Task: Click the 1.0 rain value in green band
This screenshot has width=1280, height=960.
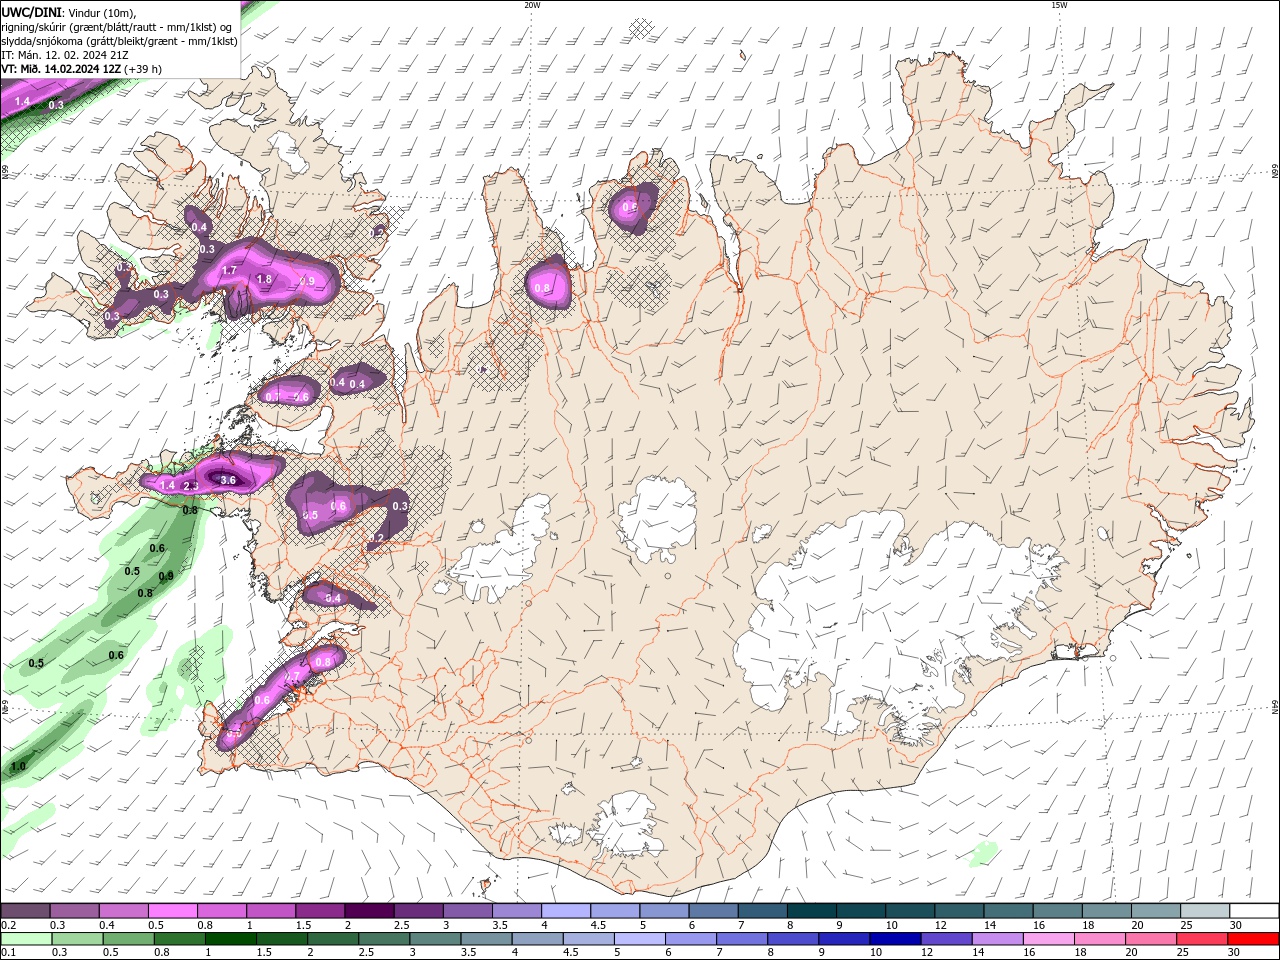Action: pyautogui.click(x=18, y=767)
